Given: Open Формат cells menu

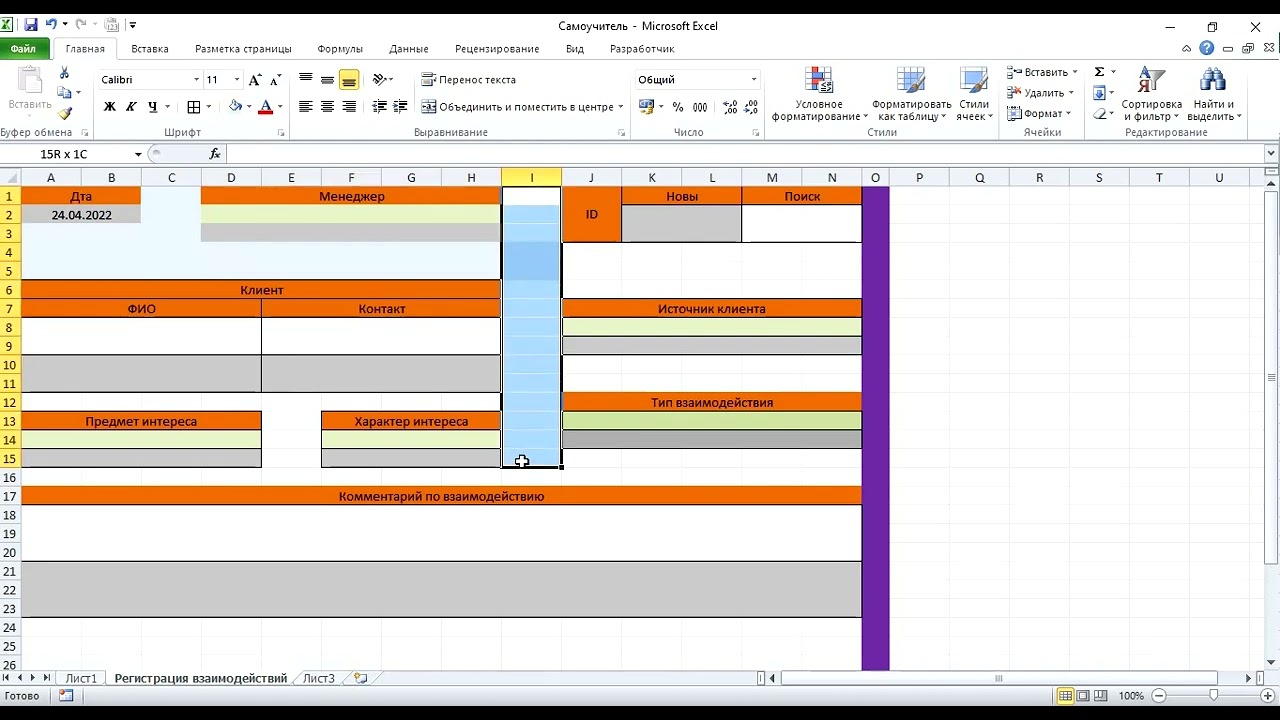Looking at the screenshot, I should 1041,114.
